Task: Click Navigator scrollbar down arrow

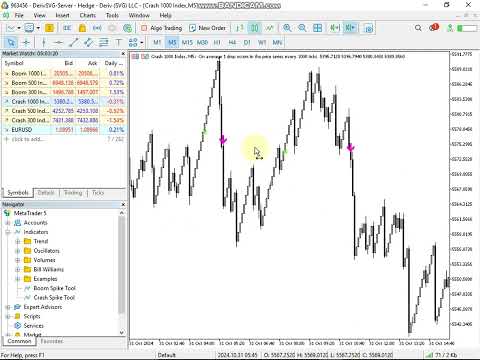Action: pos(122,332)
